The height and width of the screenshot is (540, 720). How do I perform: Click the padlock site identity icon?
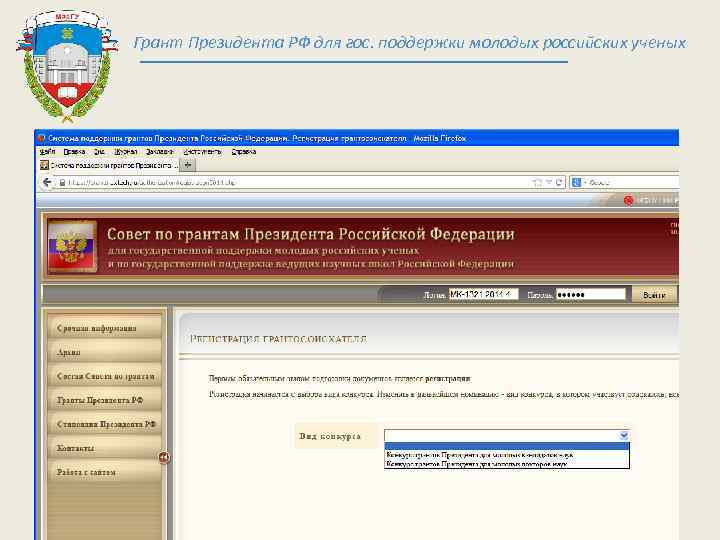pos(62,182)
